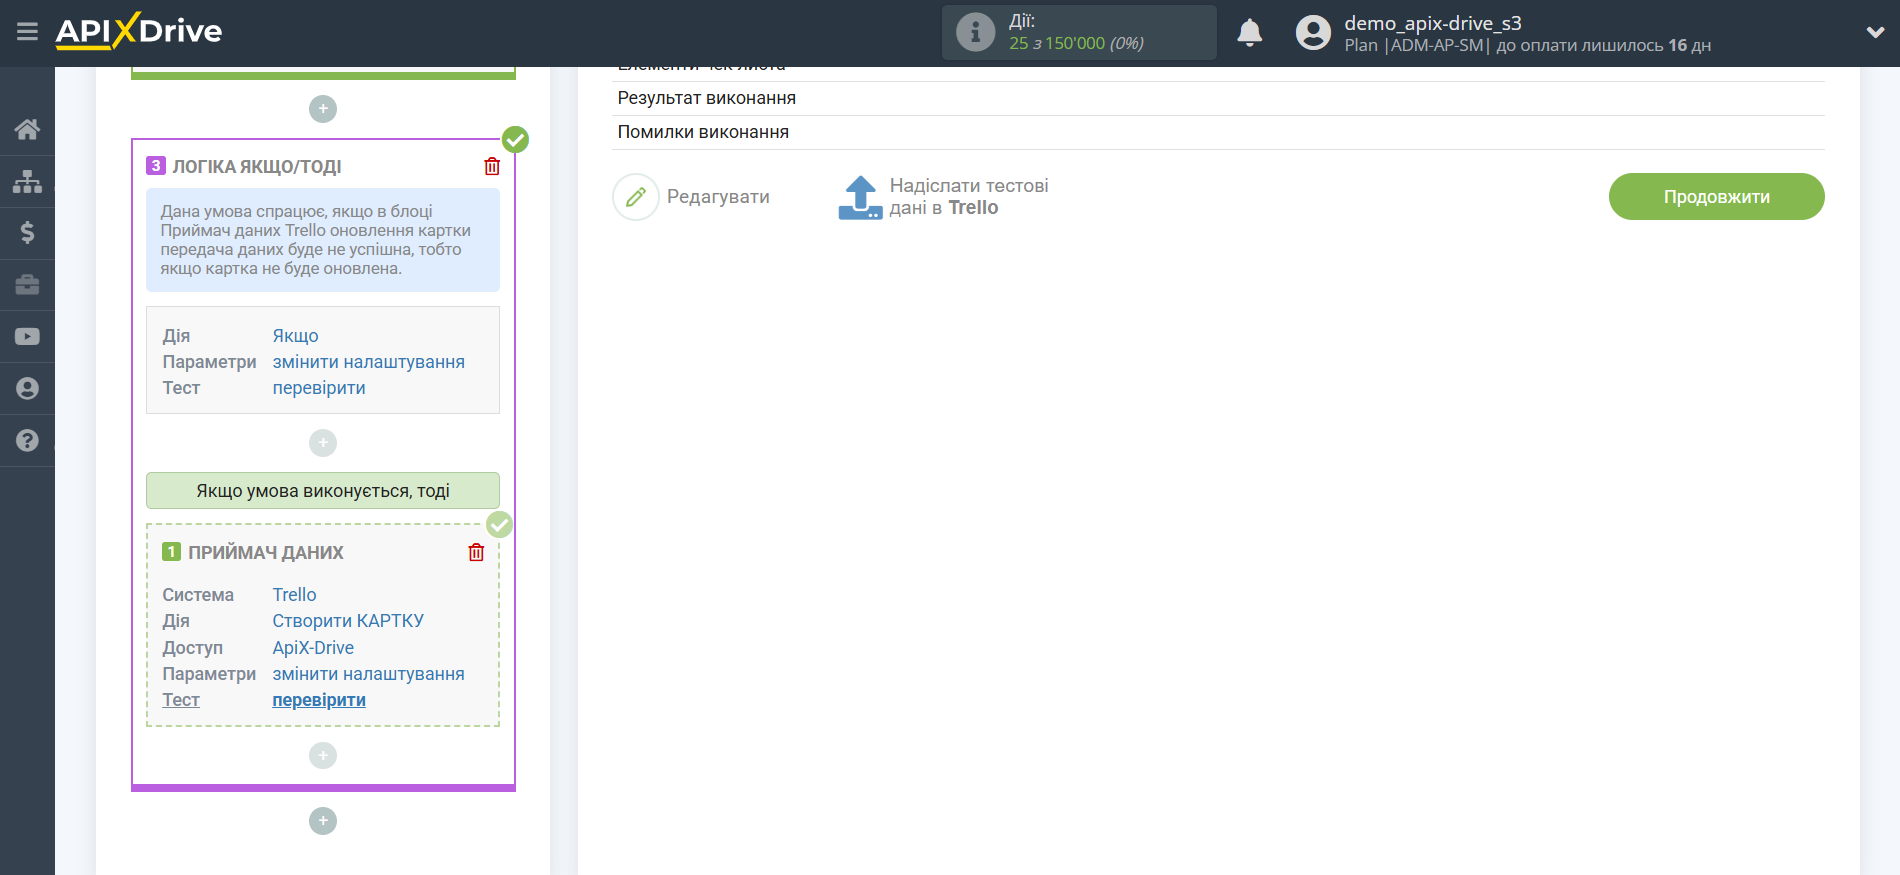Image resolution: width=1900 pixels, height=875 pixels.
Task: Open the notifications bell
Action: [x=1249, y=32]
